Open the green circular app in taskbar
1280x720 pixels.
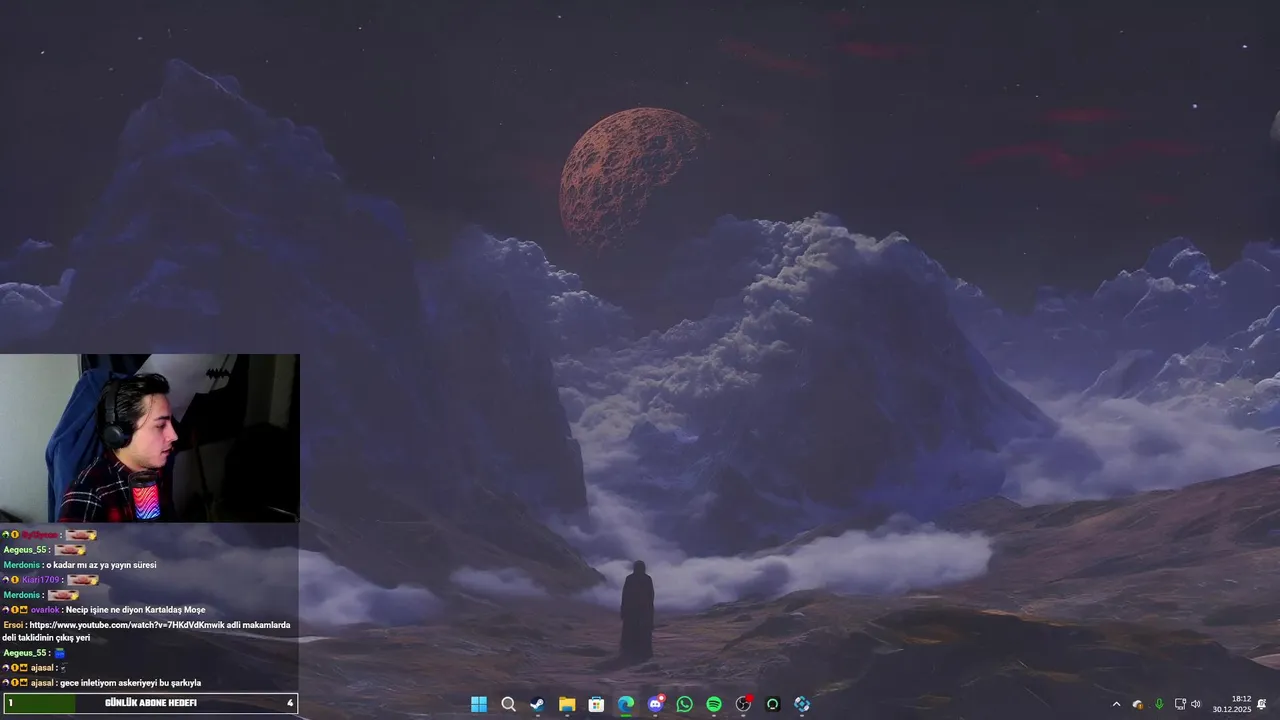coord(772,704)
